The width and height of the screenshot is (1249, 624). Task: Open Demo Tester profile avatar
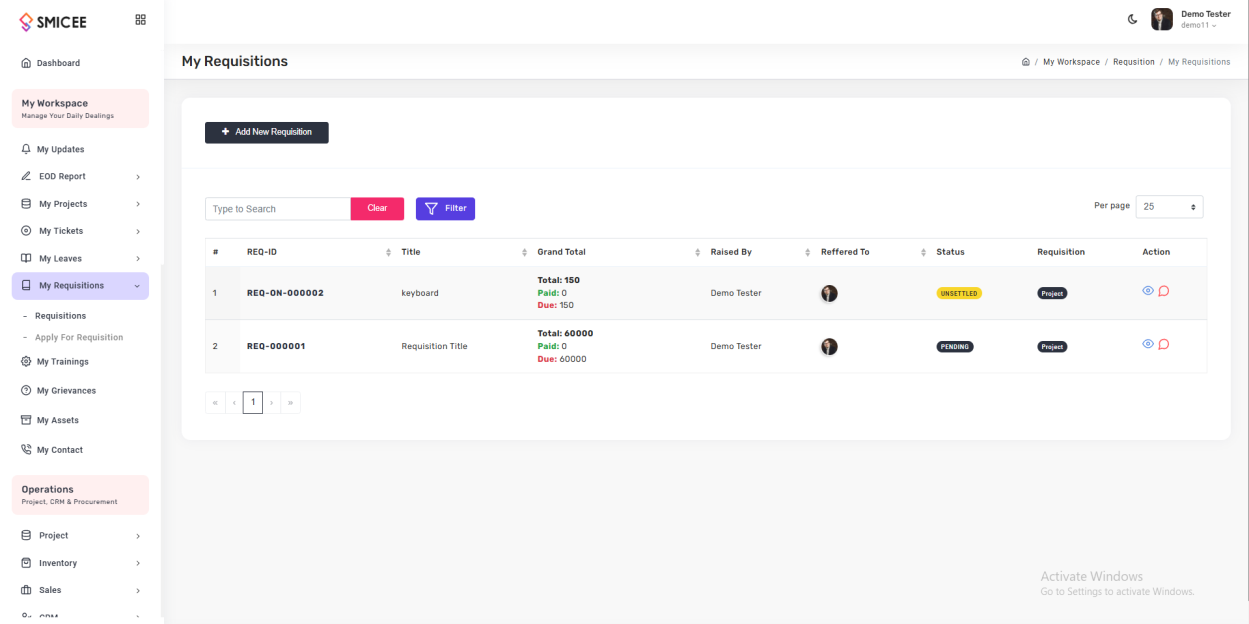(1161, 19)
